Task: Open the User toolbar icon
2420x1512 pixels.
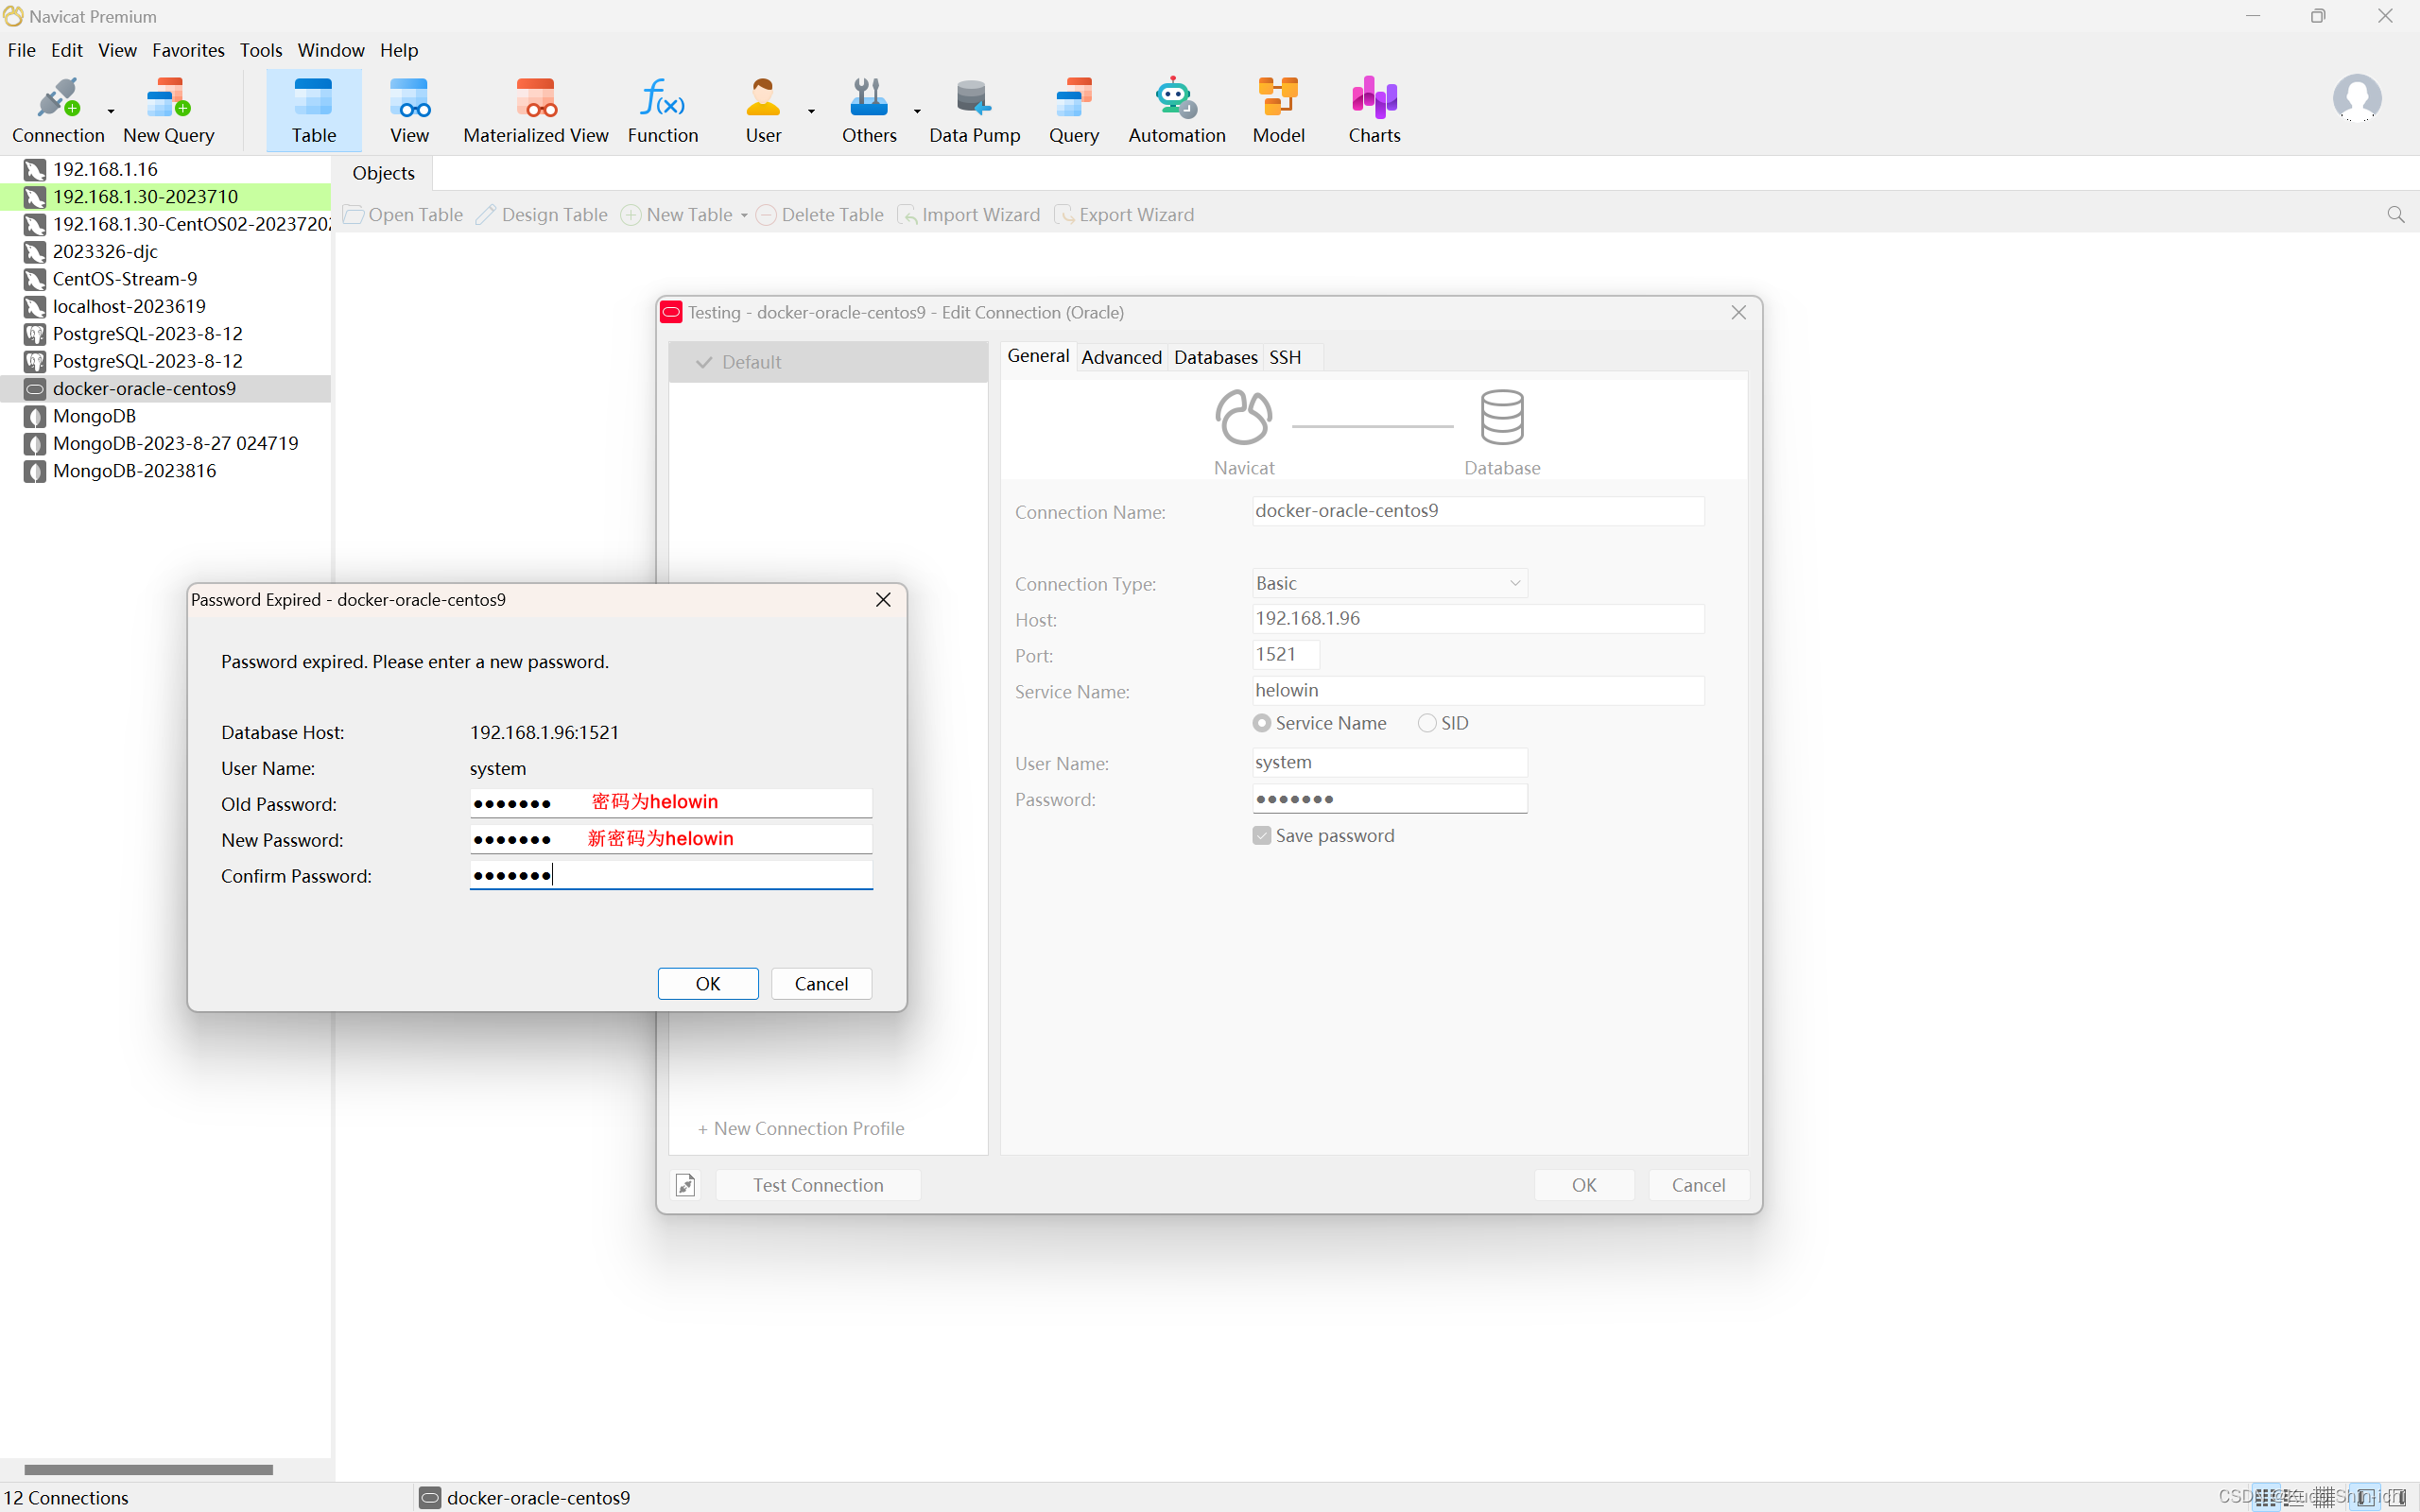Action: [763, 111]
